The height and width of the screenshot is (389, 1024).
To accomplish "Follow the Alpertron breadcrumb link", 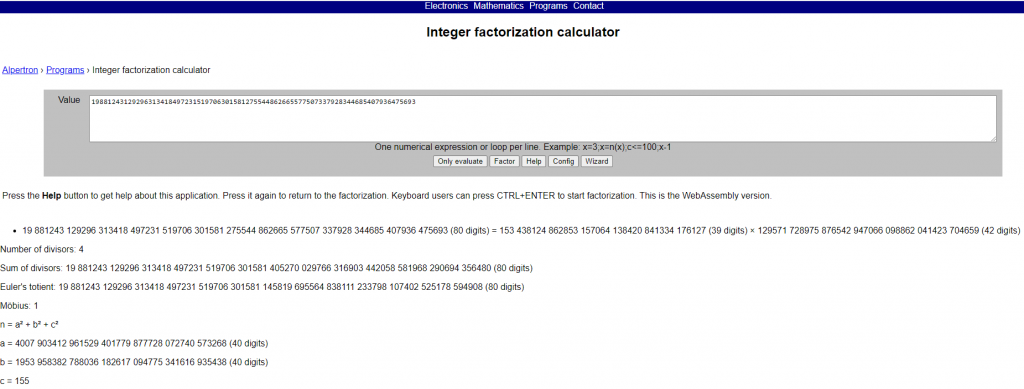I will pyautogui.click(x=20, y=70).
